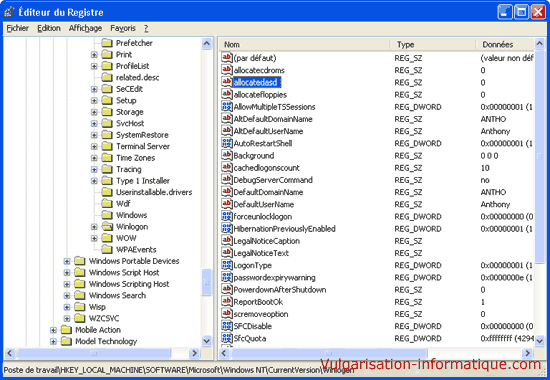Click tree pane scroll up arrow
Image resolution: width=550 pixels, height=380 pixels.
point(207,44)
